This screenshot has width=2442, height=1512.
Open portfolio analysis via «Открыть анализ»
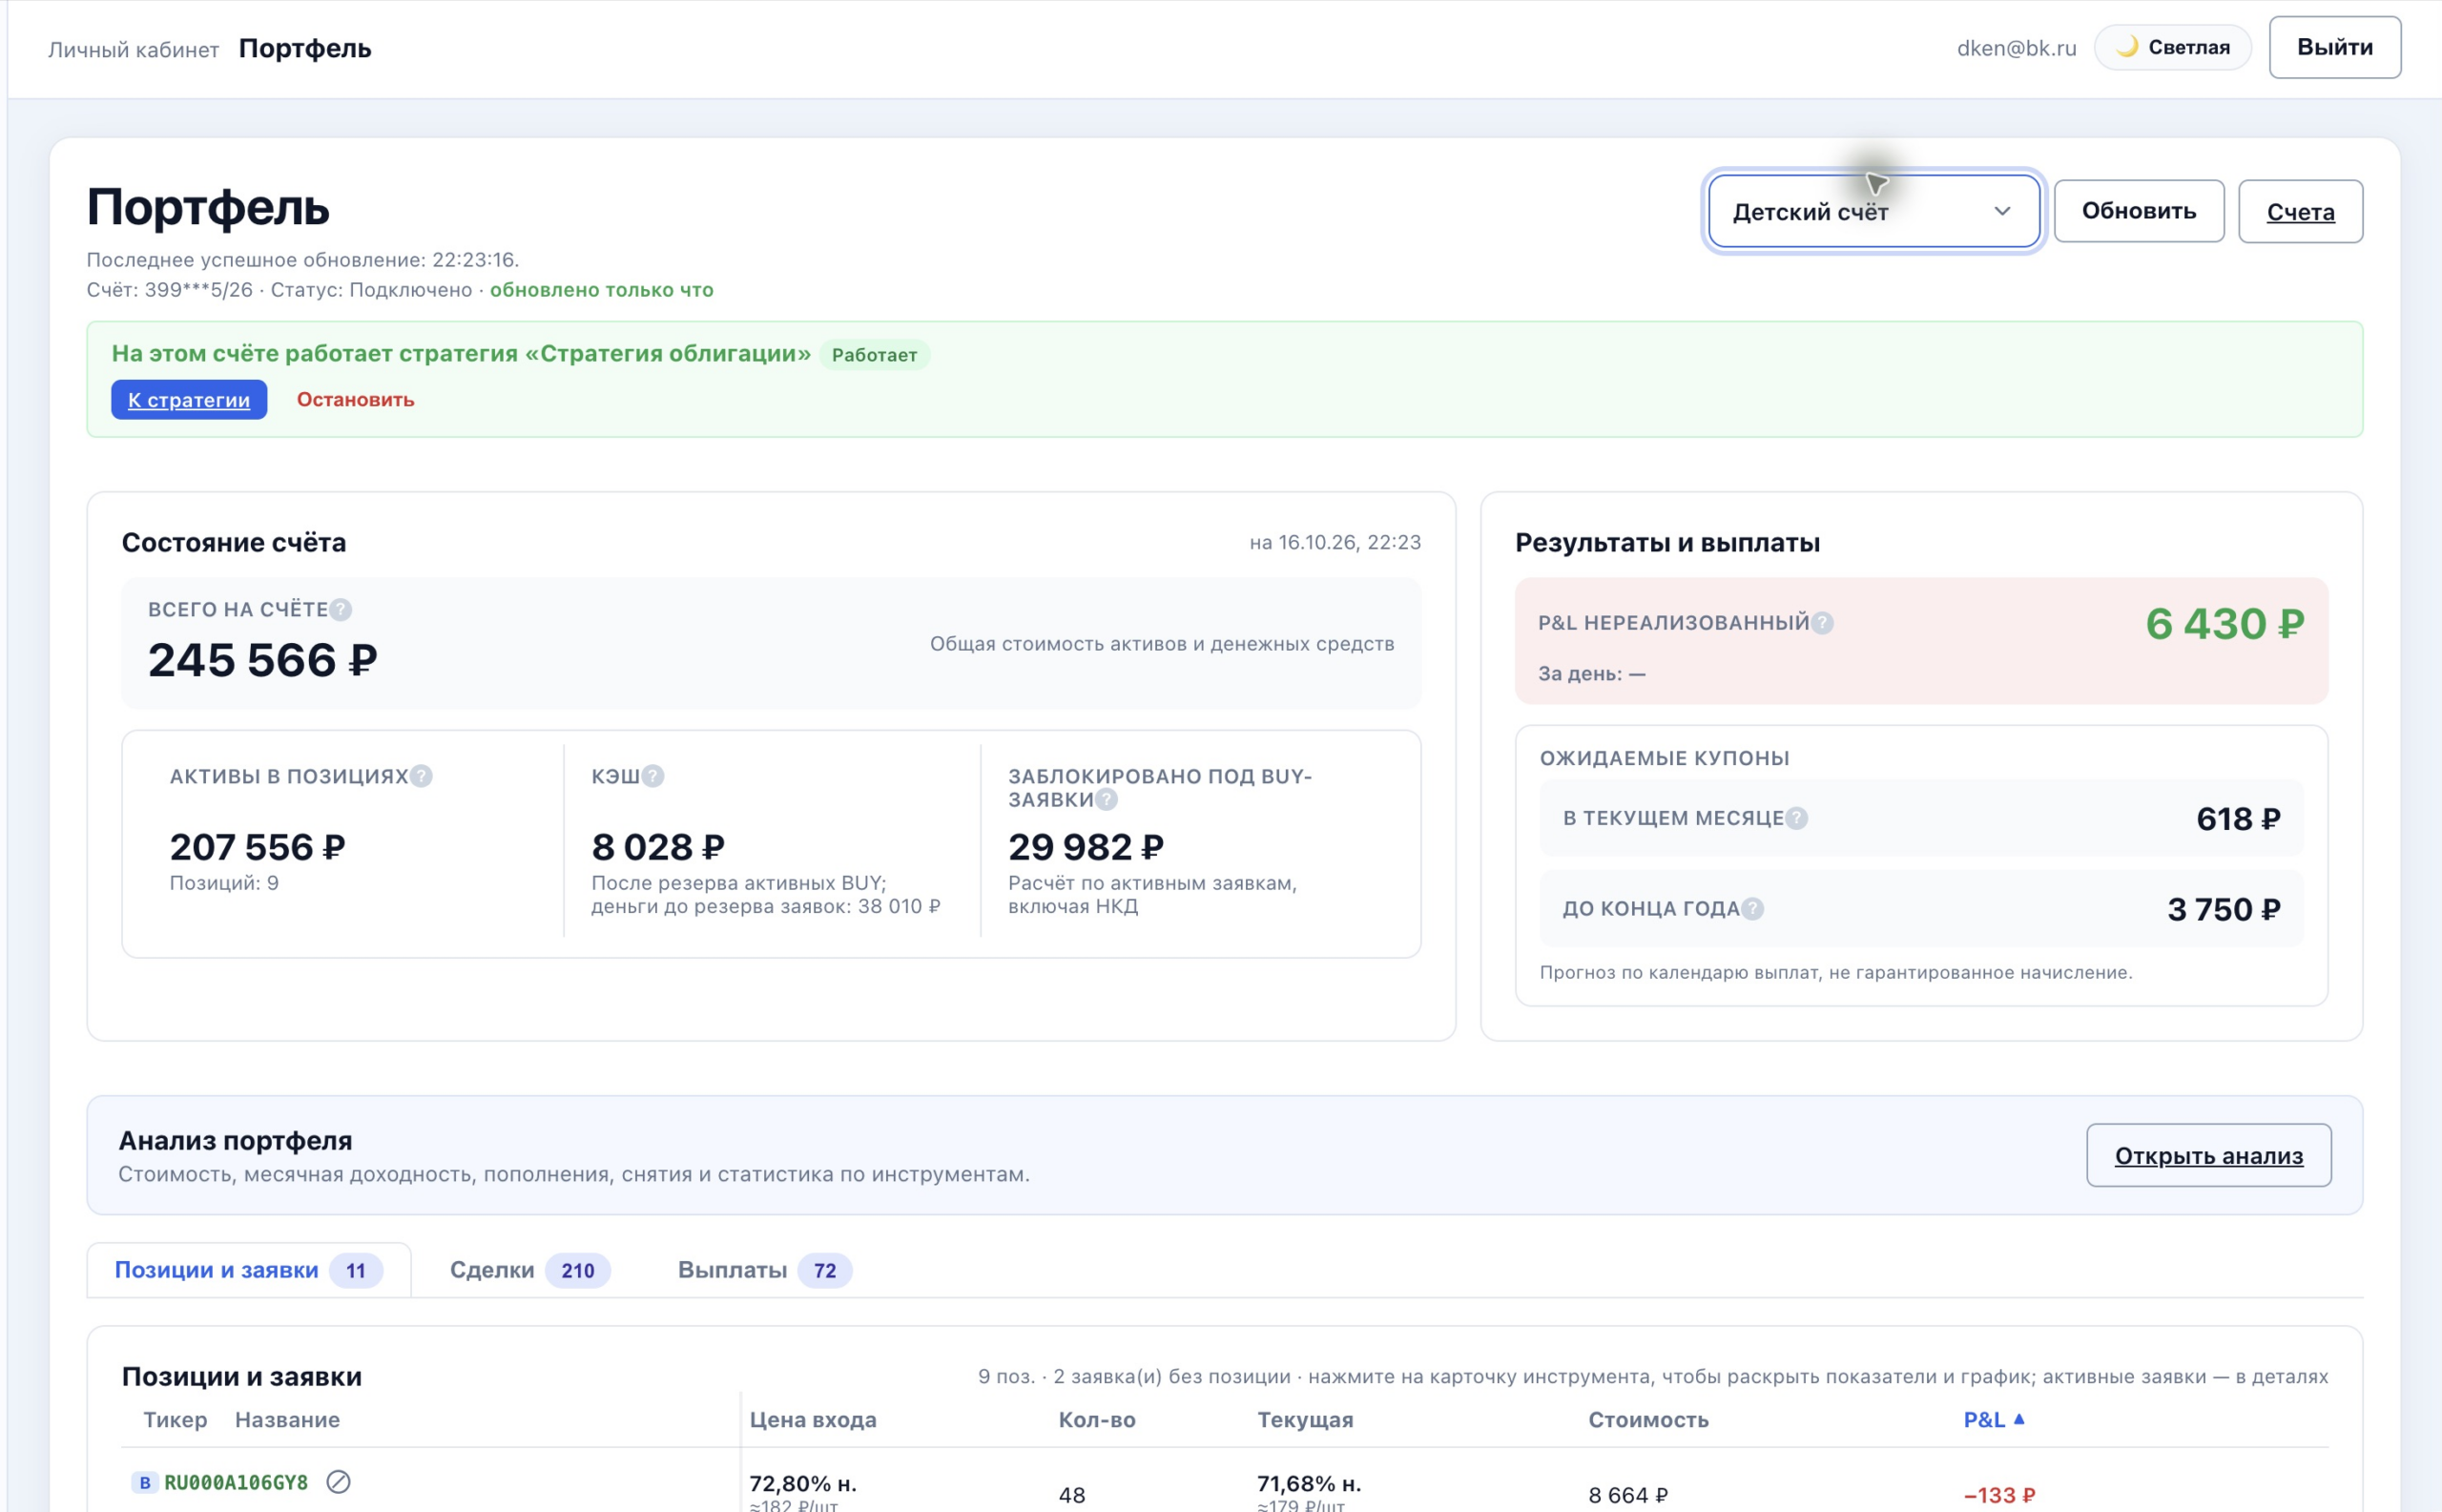pyautogui.click(x=2208, y=1155)
